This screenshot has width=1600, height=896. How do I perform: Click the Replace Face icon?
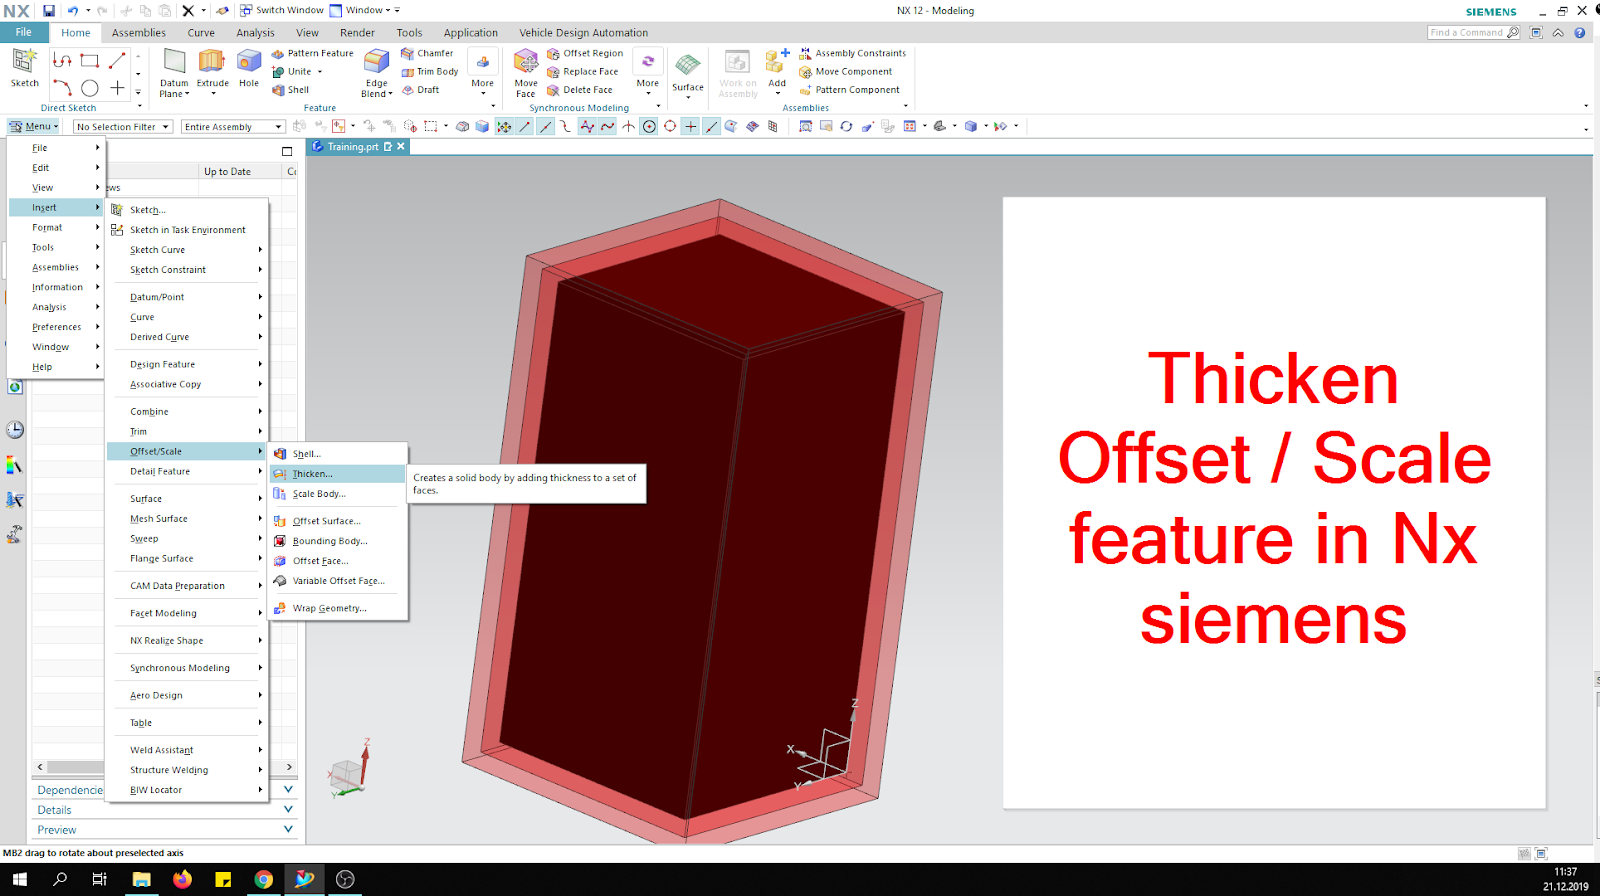553,72
